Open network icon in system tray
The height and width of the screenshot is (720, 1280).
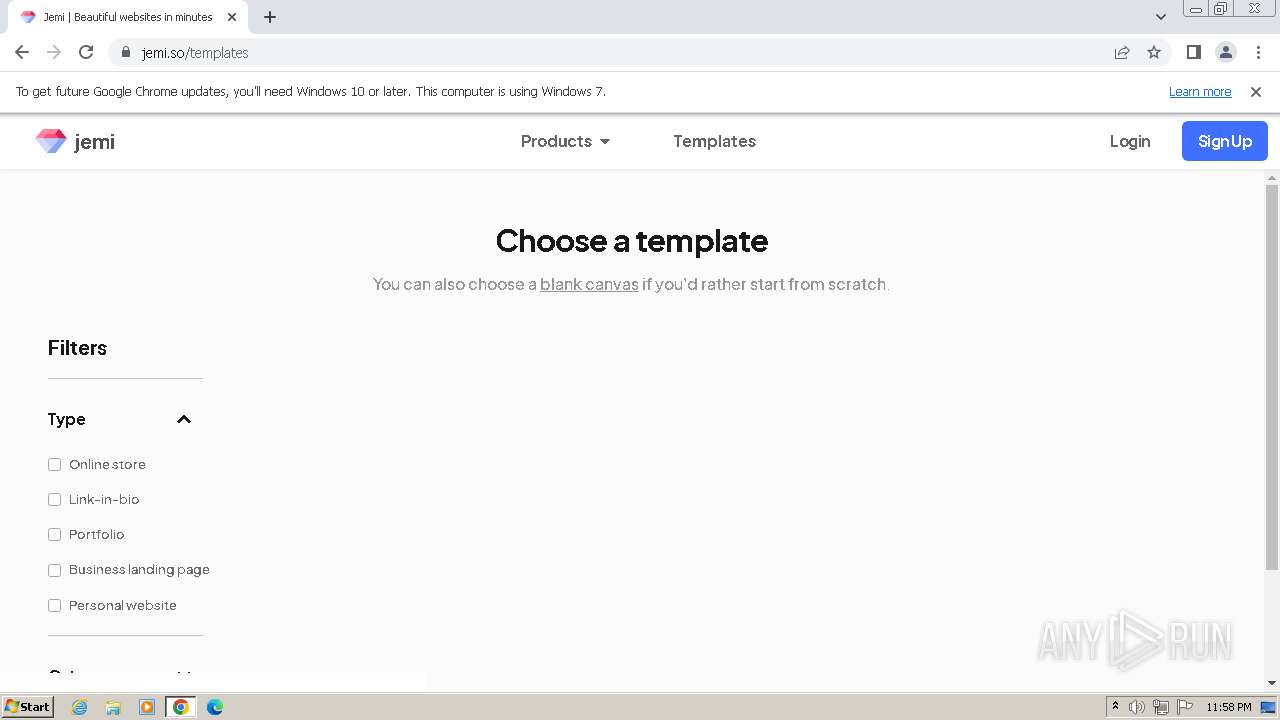coord(1161,707)
